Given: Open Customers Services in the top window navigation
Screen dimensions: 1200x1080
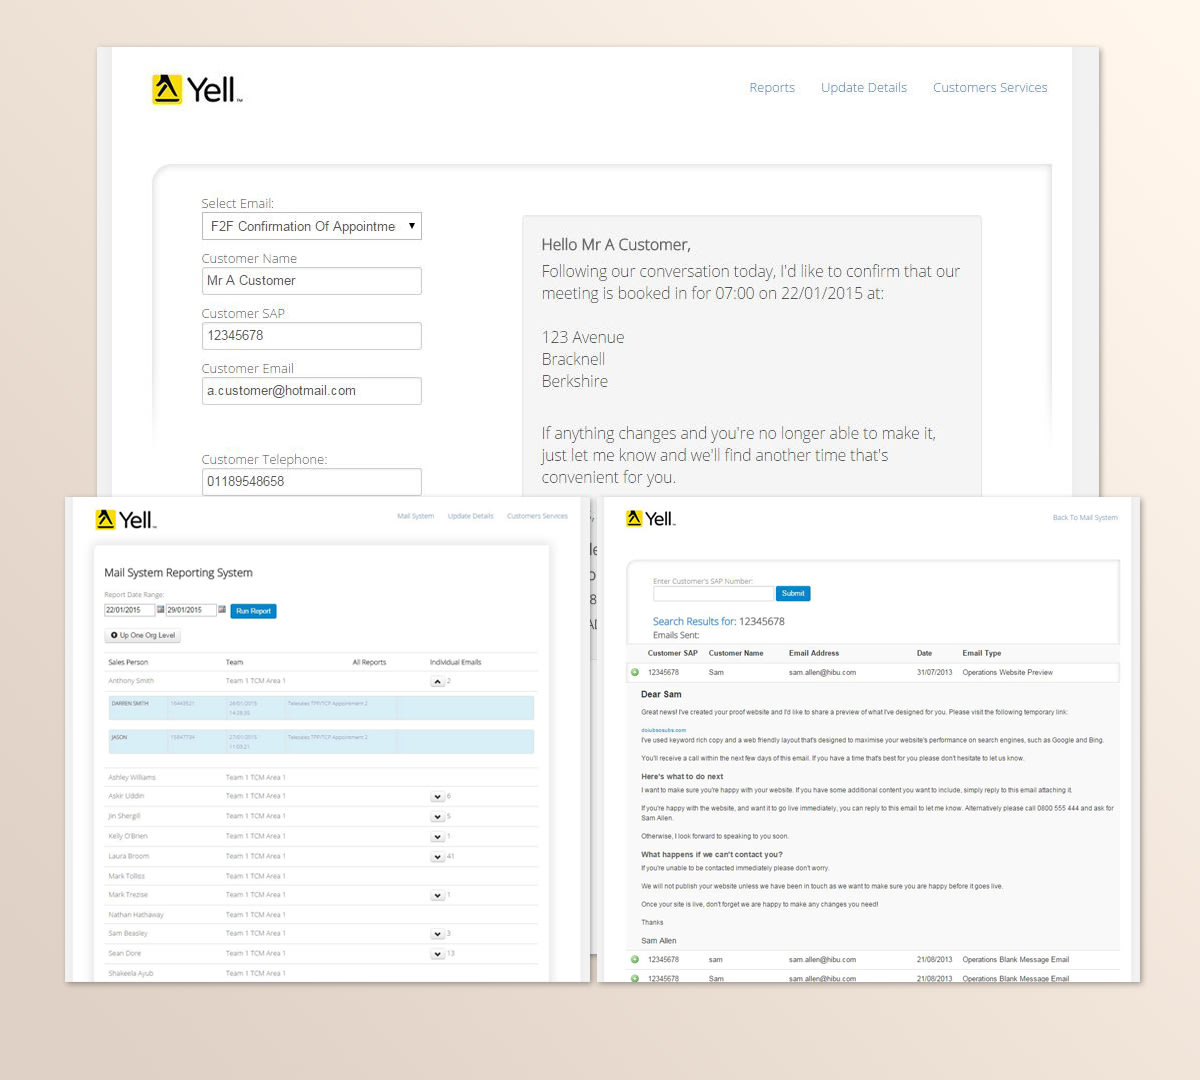Looking at the screenshot, I should [x=990, y=88].
